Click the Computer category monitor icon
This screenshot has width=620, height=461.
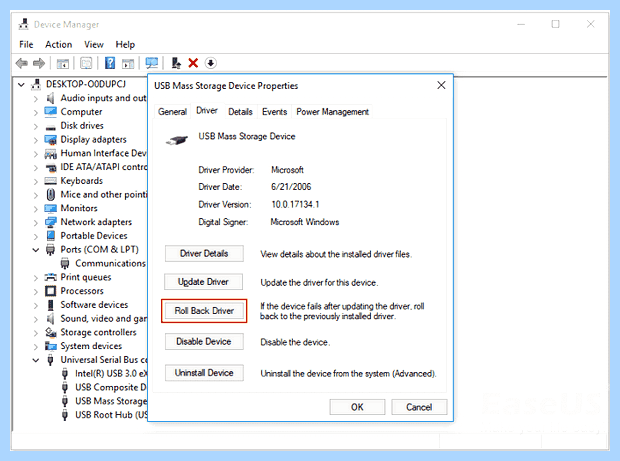click(x=50, y=111)
